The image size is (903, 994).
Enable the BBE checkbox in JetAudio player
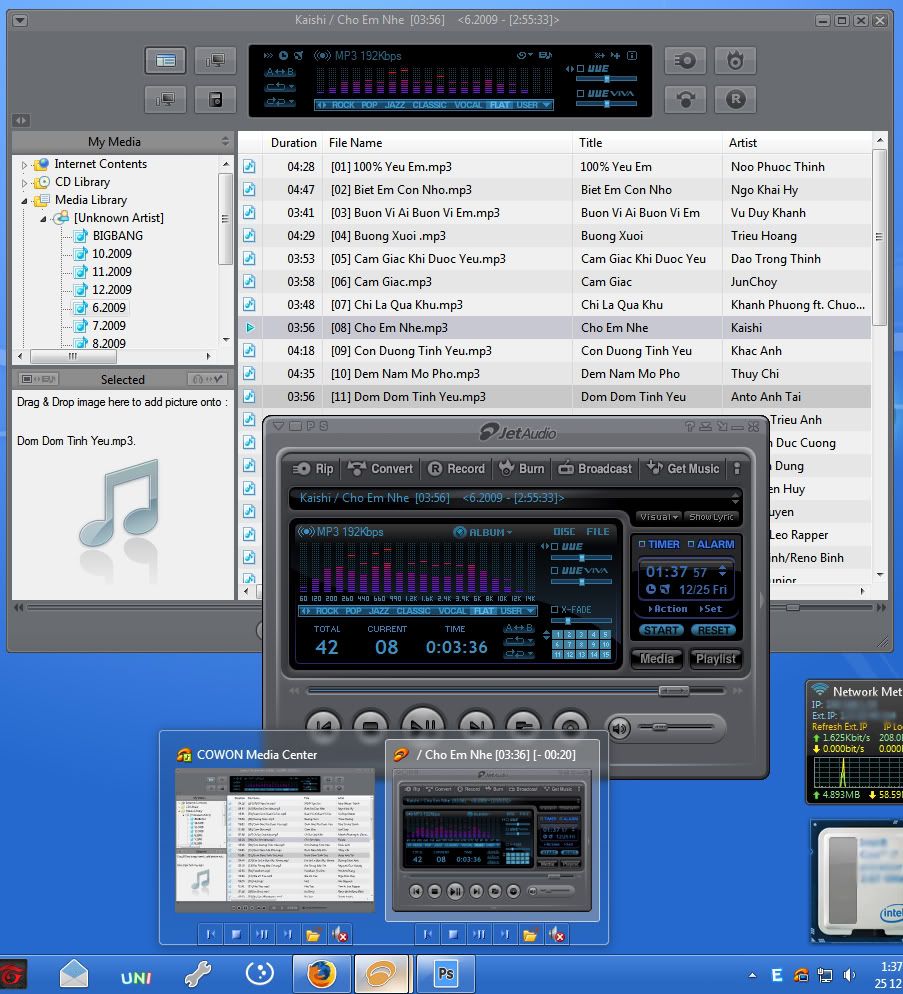pos(555,546)
